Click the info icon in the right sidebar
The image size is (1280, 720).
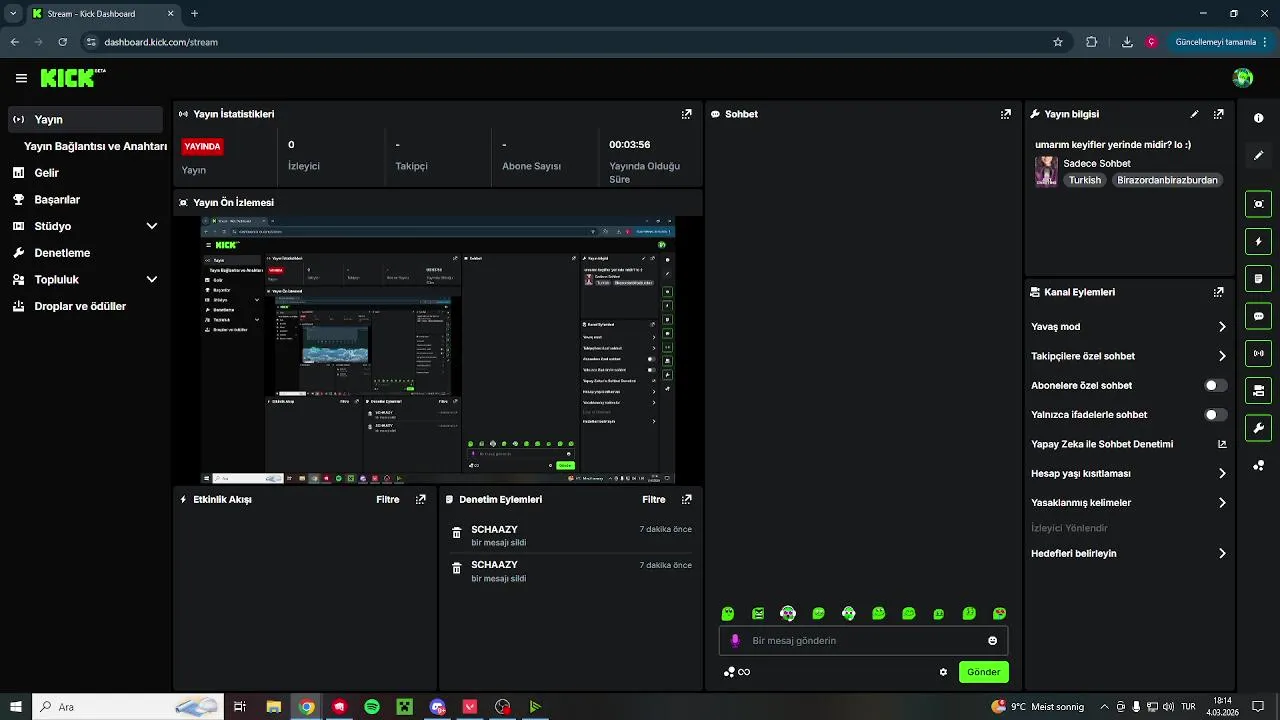coord(1258,118)
